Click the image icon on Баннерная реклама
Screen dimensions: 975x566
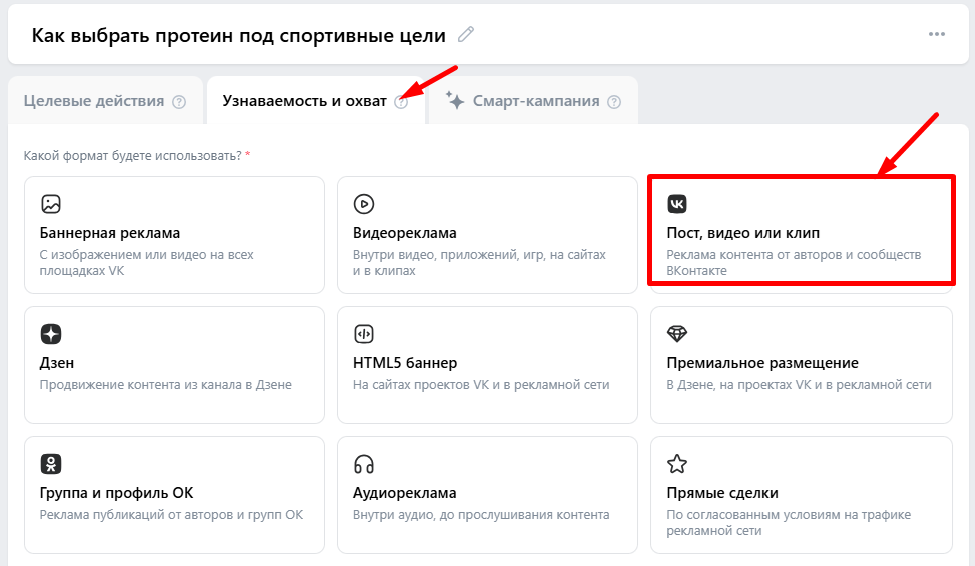[x=51, y=204]
